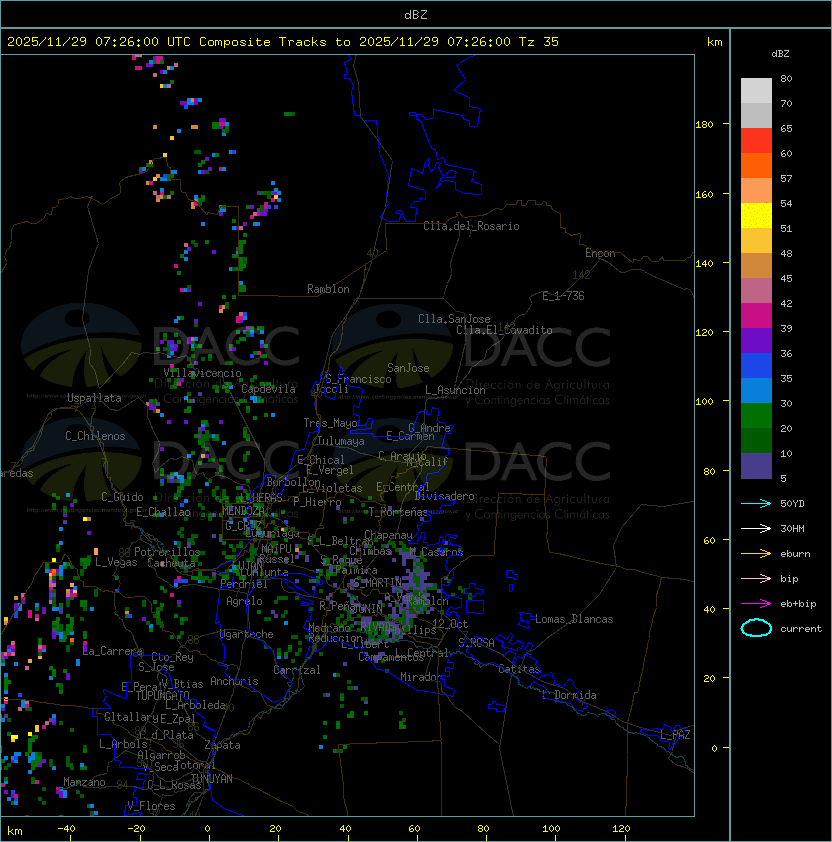Select the purple 36-39 dBZ swatch
The width and height of the screenshot is (832, 842).
(x=756, y=340)
